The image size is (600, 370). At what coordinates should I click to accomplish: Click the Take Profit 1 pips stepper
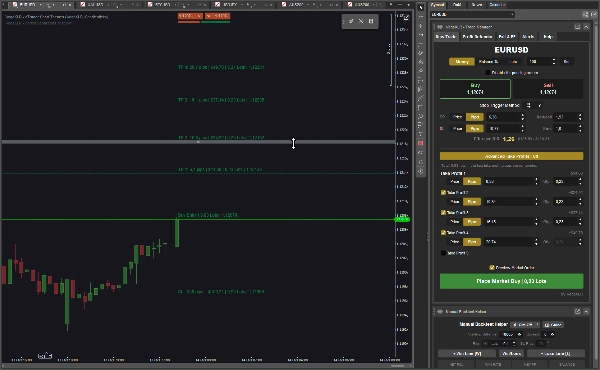(x=536, y=181)
